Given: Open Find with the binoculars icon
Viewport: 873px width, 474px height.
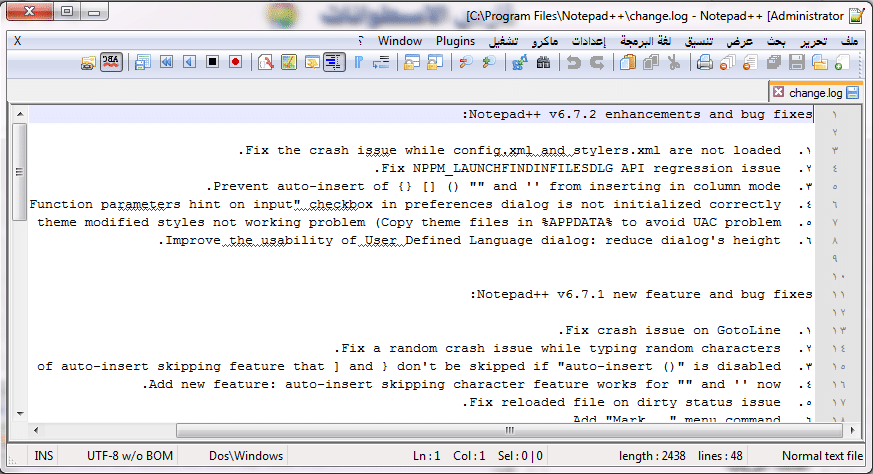Looking at the screenshot, I should tap(543, 62).
